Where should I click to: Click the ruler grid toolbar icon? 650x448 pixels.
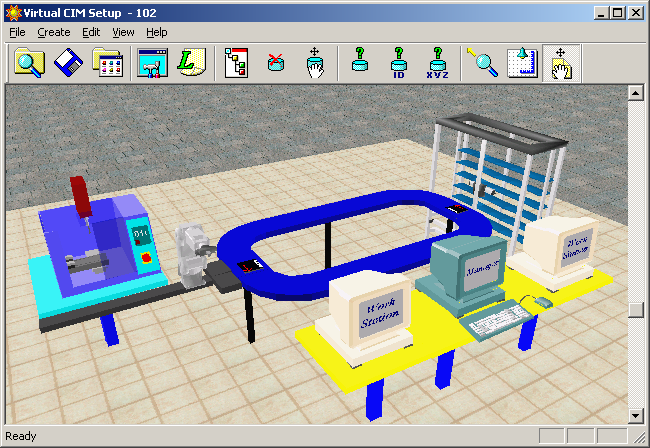click(x=522, y=64)
